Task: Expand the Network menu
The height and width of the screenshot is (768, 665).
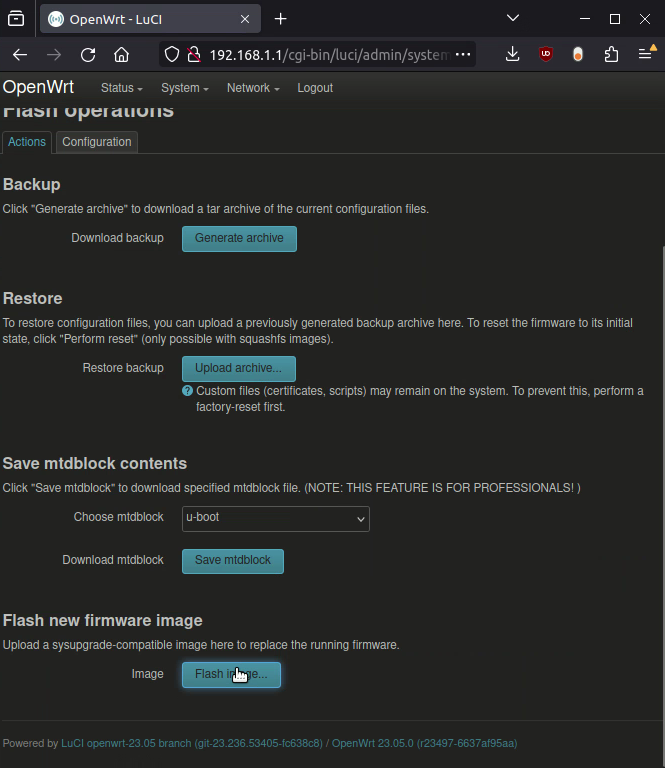Action: 253,88
